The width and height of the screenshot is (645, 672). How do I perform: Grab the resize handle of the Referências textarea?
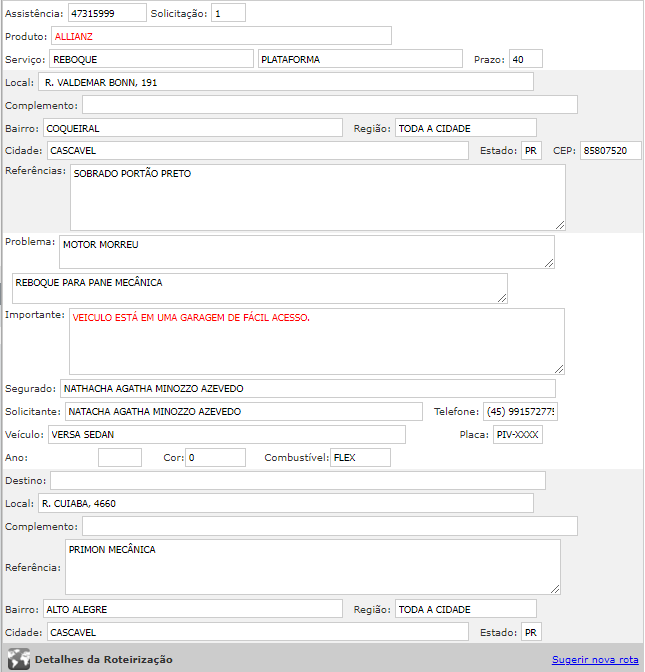pos(560,225)
